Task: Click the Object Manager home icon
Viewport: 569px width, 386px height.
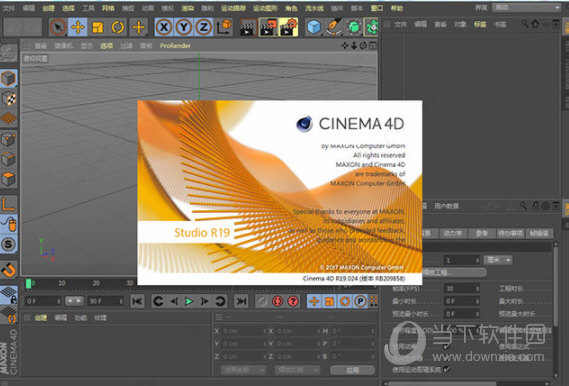Action: (x=535, y=24)
